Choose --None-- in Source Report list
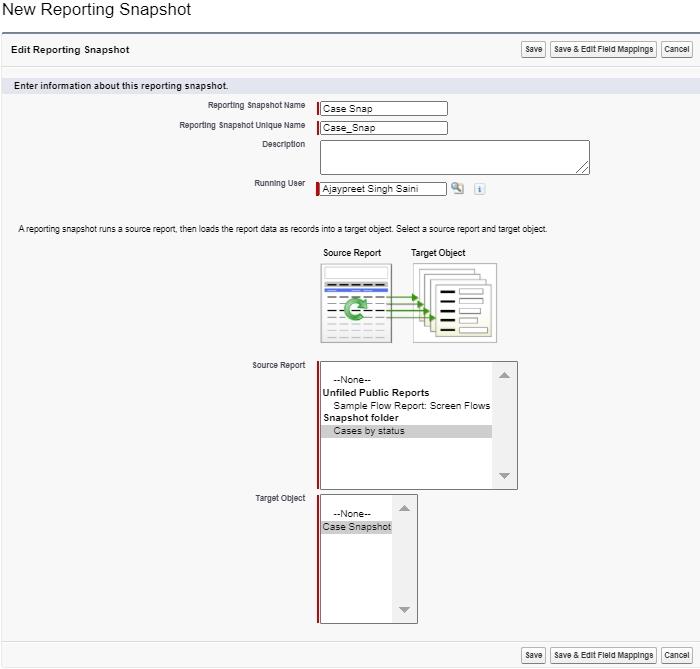Image resolution: width=700 pixels, height=669 pixels. pyautogui.click(x=352, y=380)
